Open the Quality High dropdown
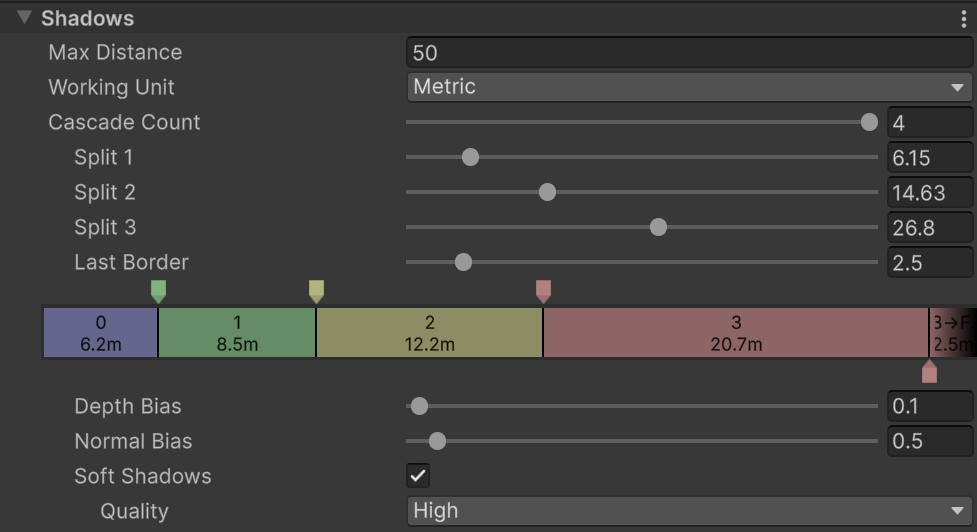This screenshot has height=532, width=977. pos(689,511)
